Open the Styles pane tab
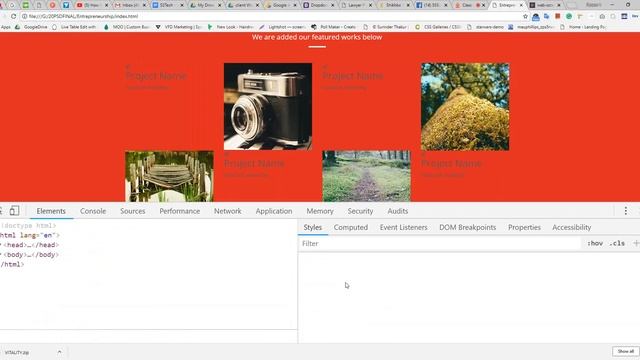 click(x=313, y=227)
